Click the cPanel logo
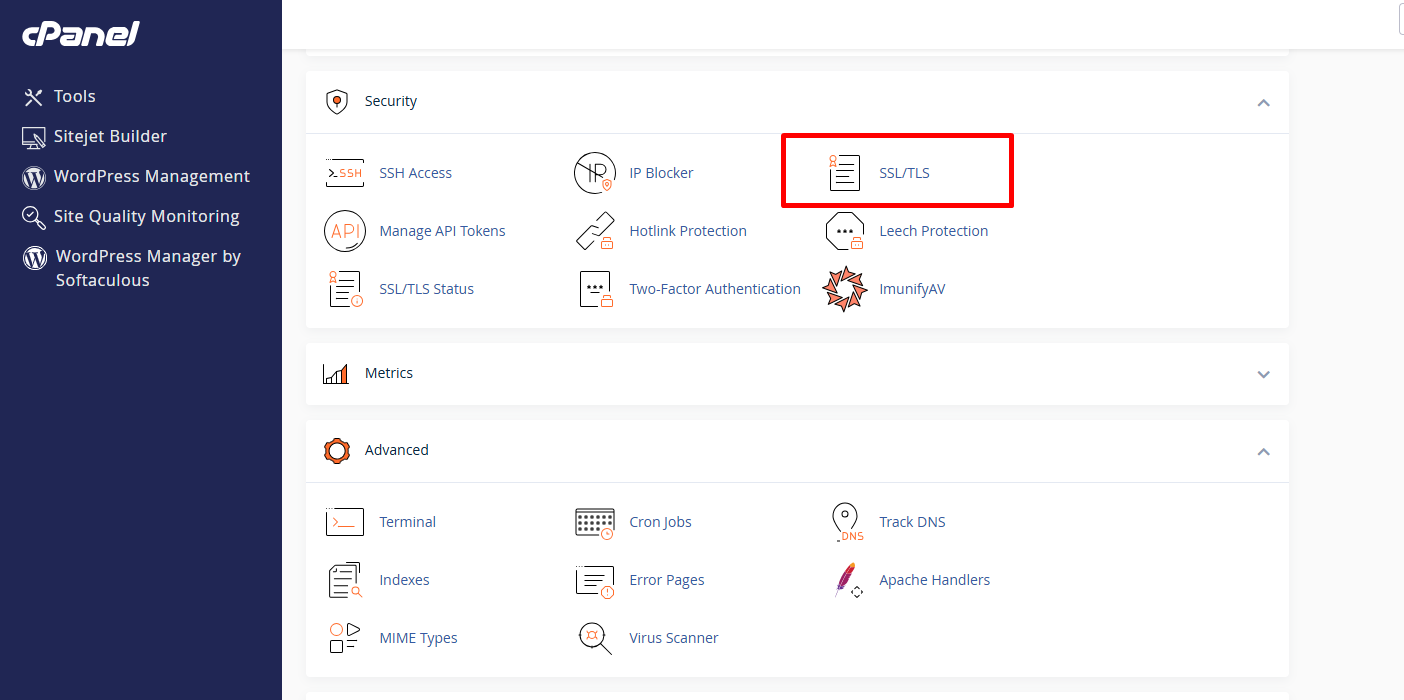Image resolution: width=1404 pixels, height=700 pixels. [80, 34]
